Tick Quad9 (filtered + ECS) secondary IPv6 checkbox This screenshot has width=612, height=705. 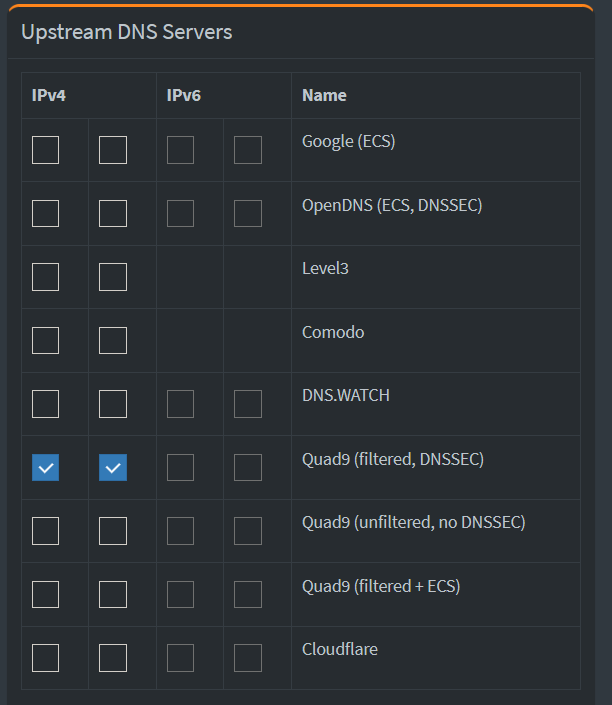click(248, 594)
